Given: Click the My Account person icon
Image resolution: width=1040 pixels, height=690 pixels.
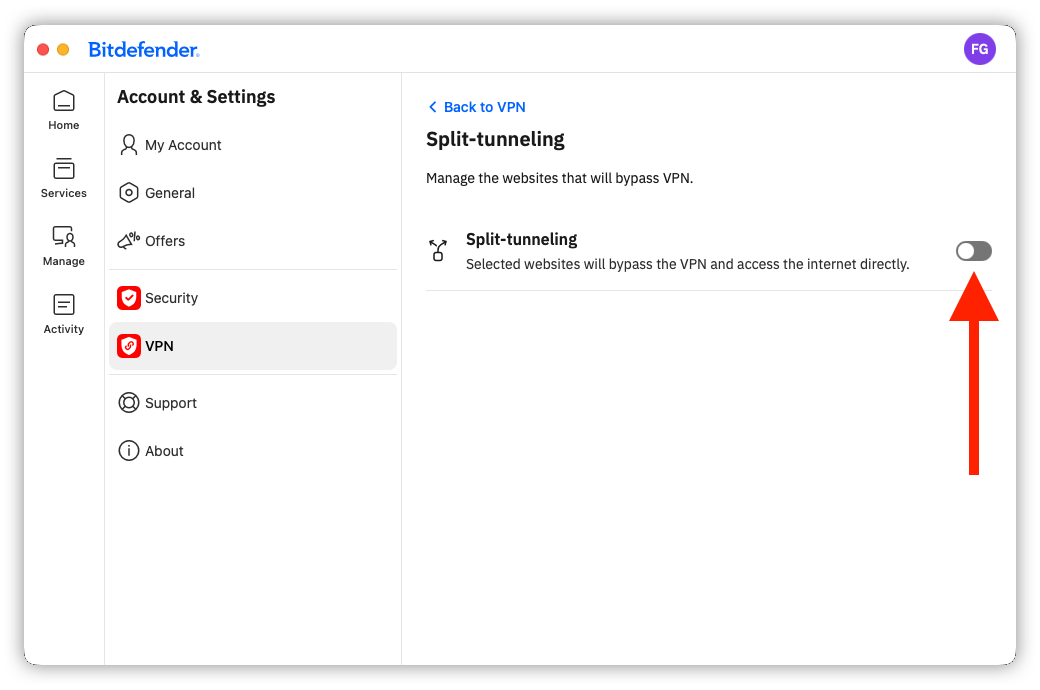Looking at the screenshot, I should [x=129, y=145].
